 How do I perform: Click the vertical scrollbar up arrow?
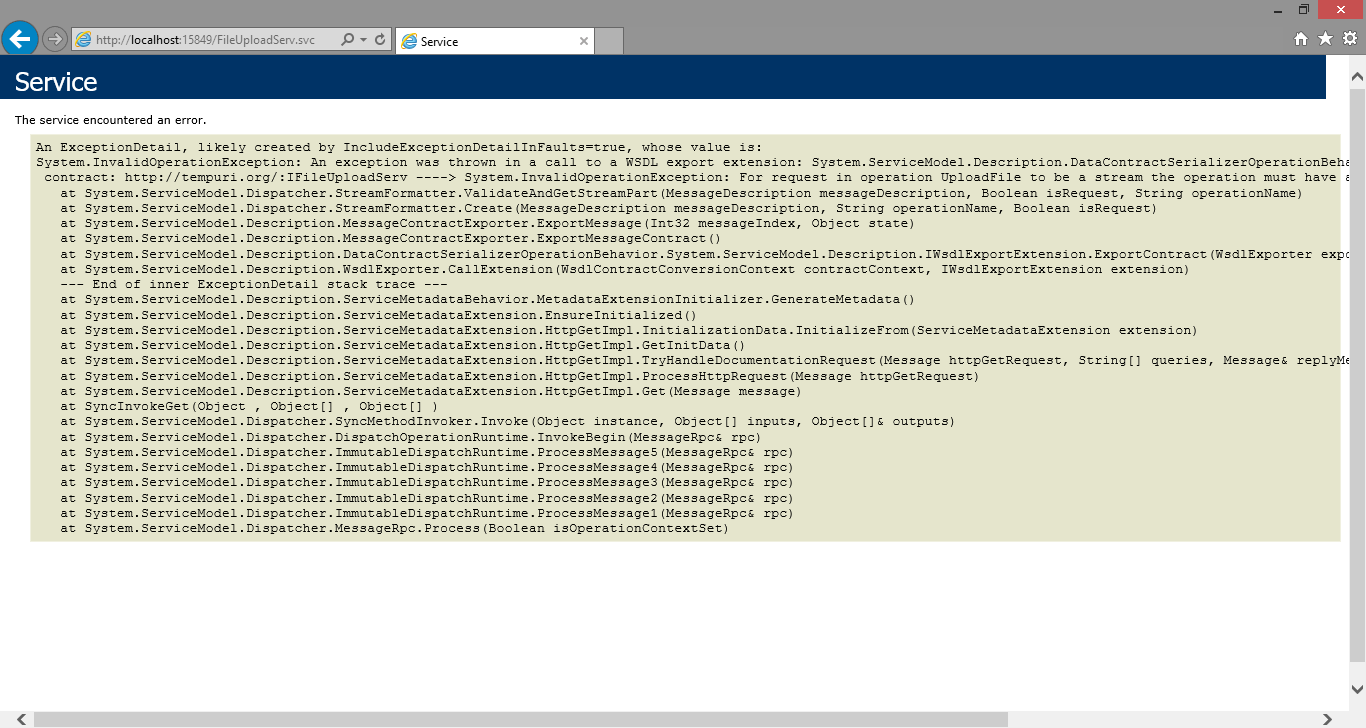tap(1357, 77)
